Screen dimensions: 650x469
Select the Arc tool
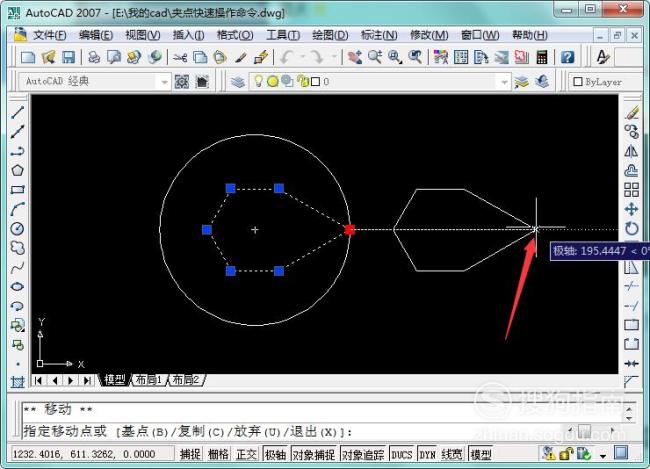[x=17, y=209]
